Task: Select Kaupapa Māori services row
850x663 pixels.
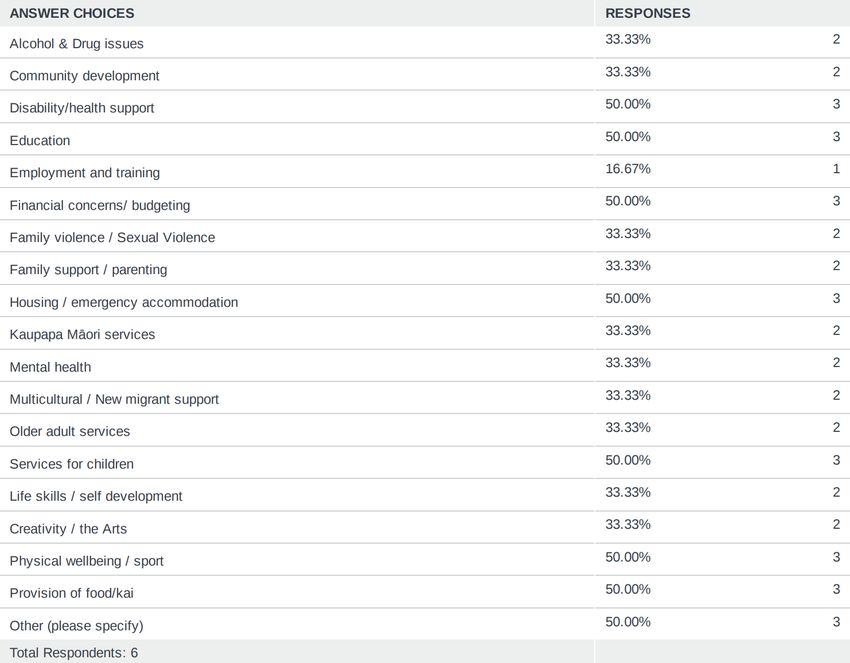Action: click(425, 333)
